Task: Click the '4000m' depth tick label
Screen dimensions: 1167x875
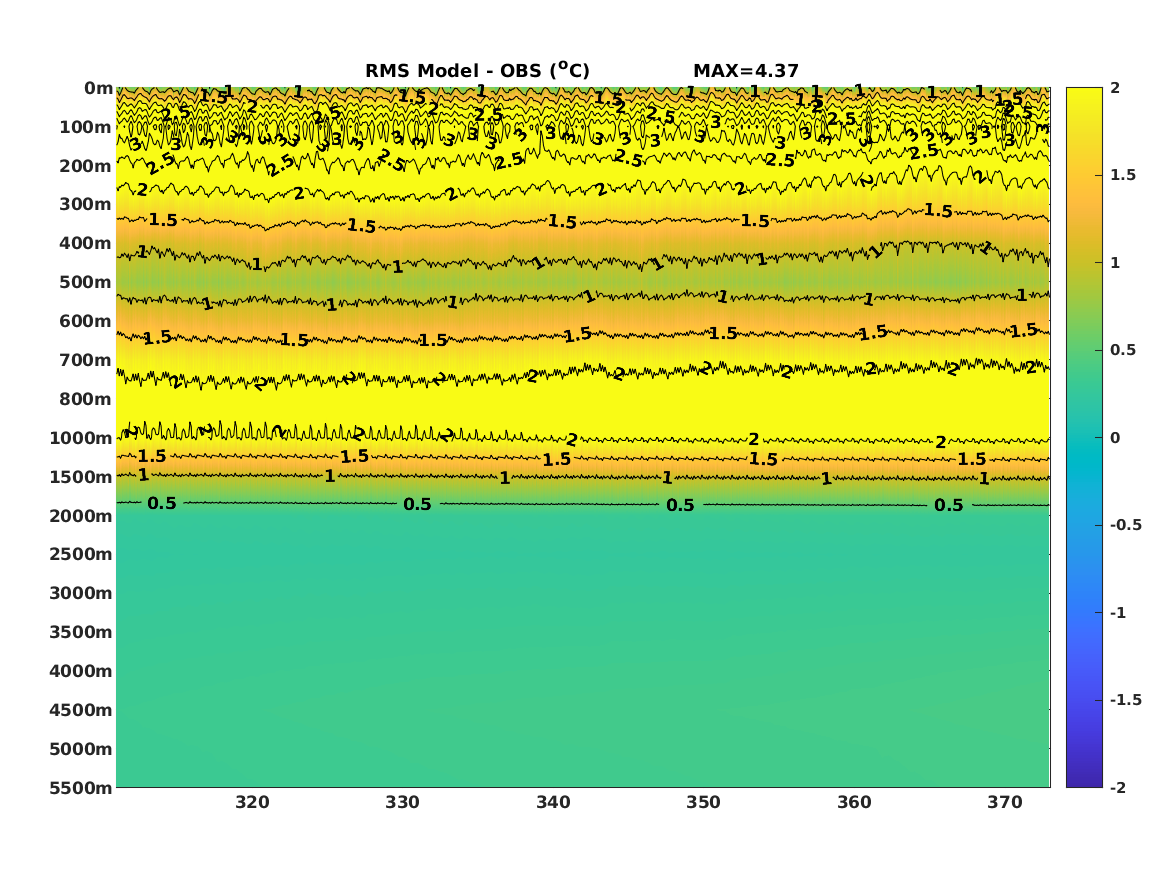Action: 81,671
